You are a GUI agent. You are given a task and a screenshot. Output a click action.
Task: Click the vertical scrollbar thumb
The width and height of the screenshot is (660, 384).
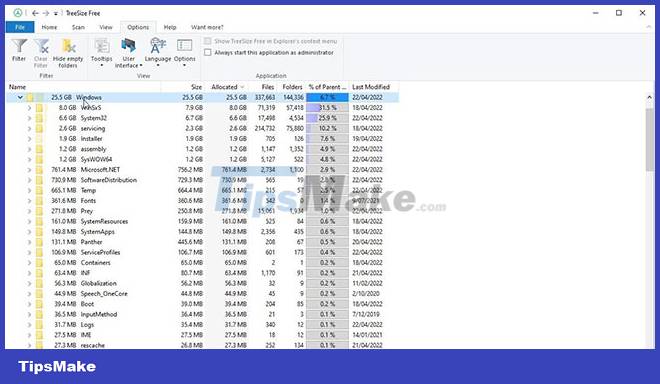[649, 139]
